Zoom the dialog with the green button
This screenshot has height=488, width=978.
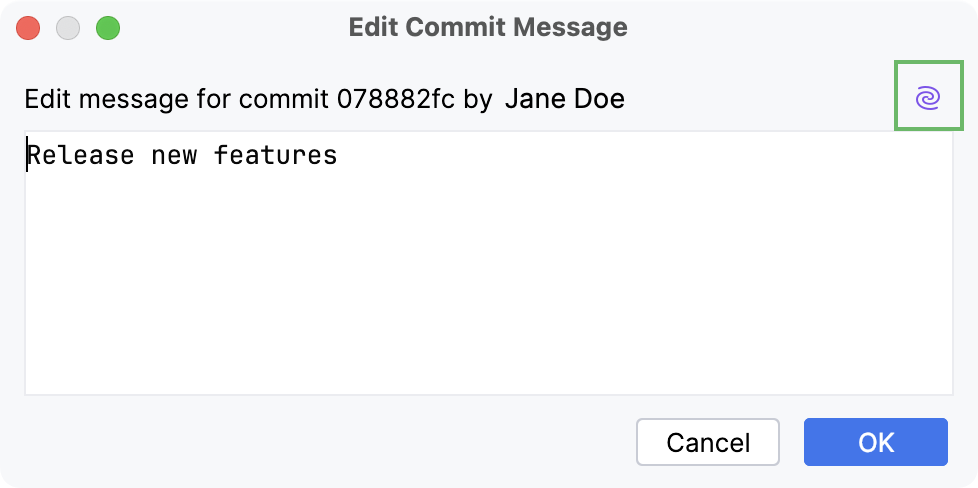[107, 28]
